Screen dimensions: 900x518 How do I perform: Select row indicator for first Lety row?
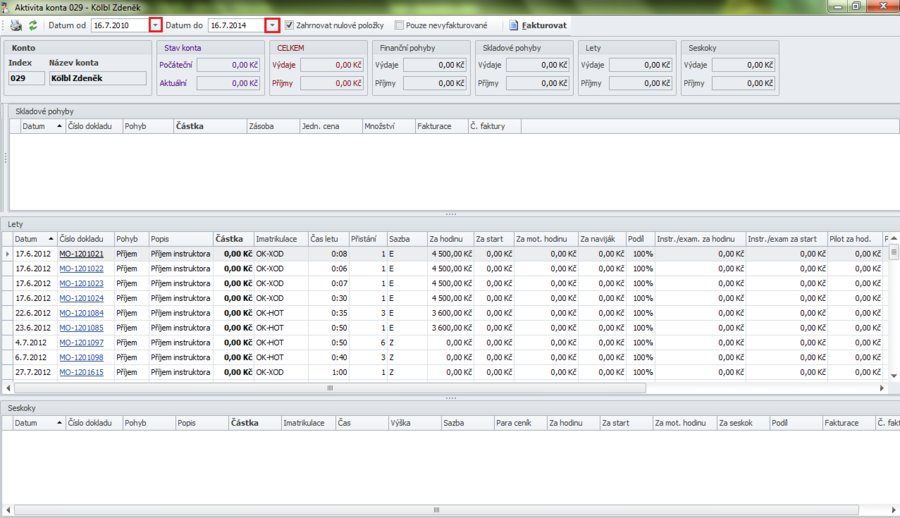click(x=7, y=254)
